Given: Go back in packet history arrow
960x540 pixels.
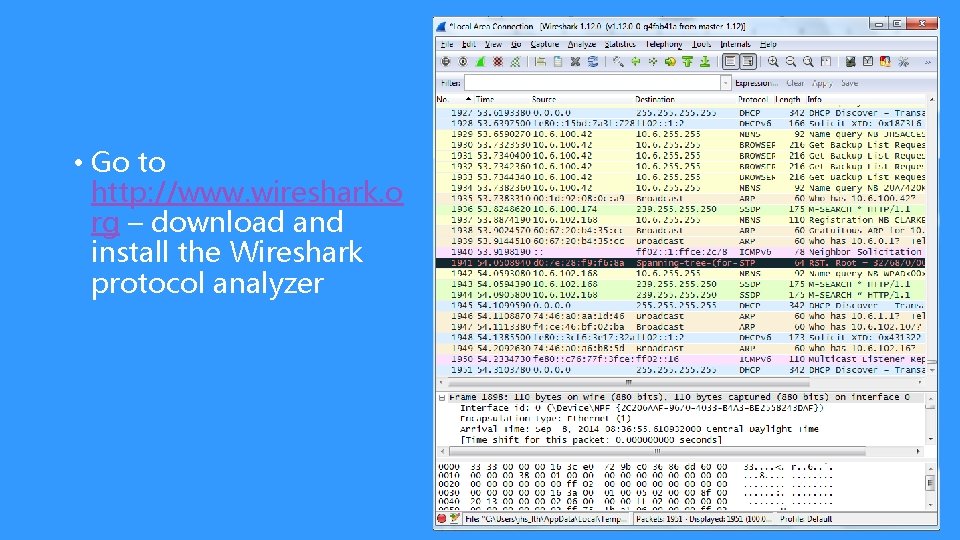Looking at the screenshot, I should (636, 62).
